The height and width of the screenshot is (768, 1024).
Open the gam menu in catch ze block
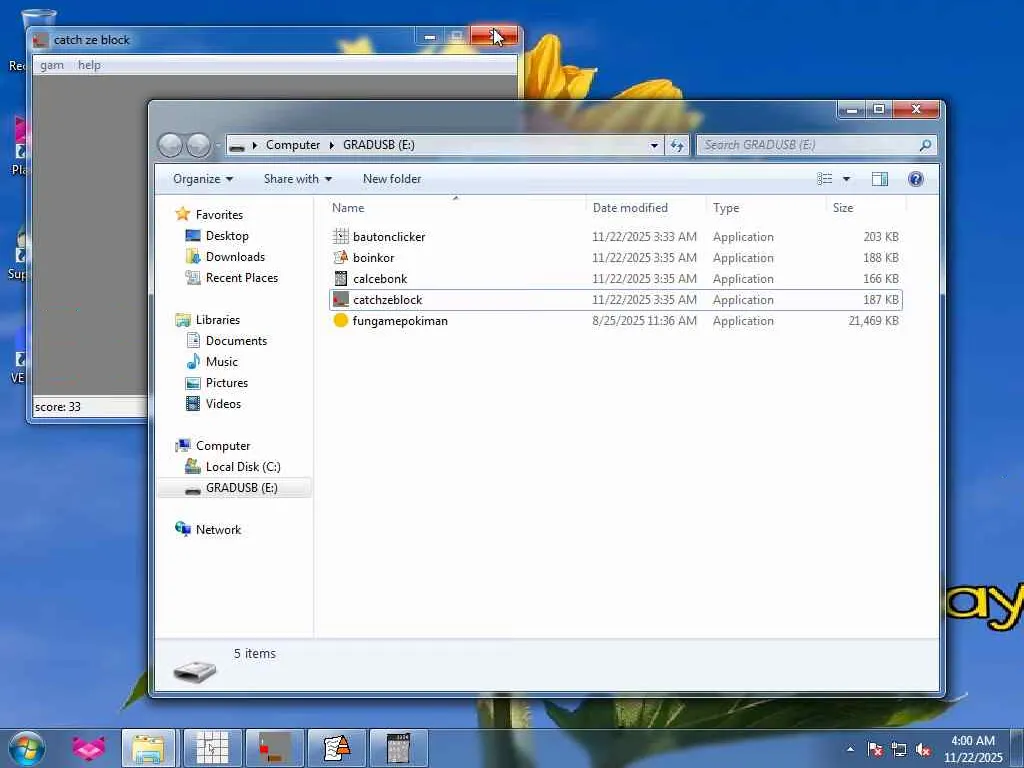coord(52,65)
